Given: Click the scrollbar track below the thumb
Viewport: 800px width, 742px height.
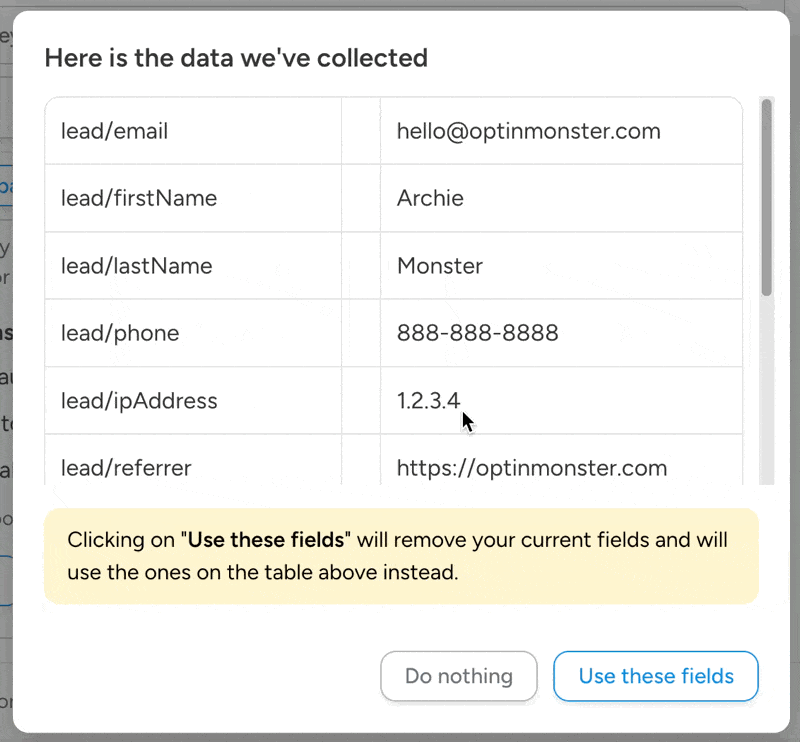Looking at the screenshot, I should pyautogui.click(x=767, y=390).
